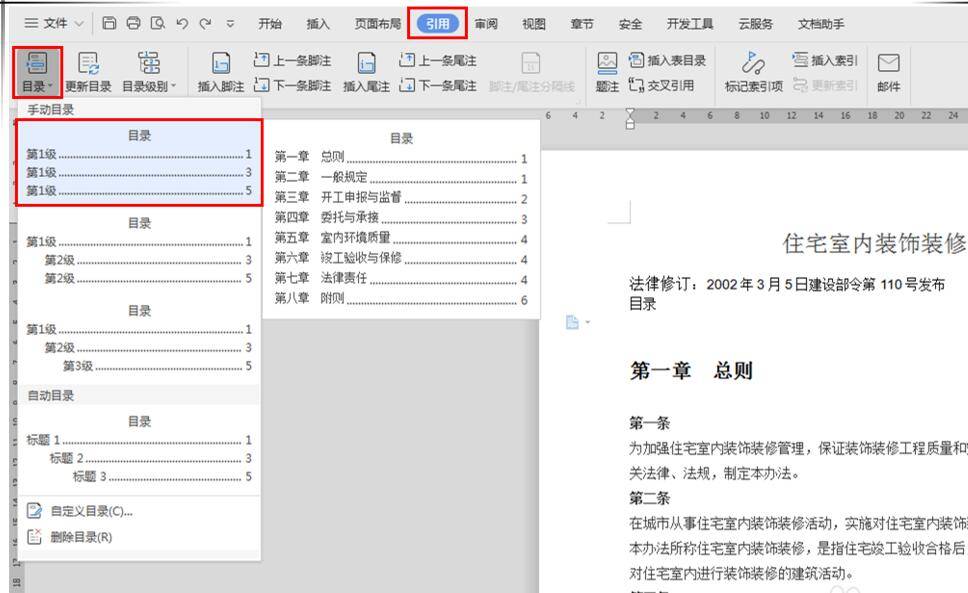Image resolution: width=968 pixels, height=593 pixels.
Task: Choose Custom TOC (自定义目录) option
Action: [x=90, y=511]
